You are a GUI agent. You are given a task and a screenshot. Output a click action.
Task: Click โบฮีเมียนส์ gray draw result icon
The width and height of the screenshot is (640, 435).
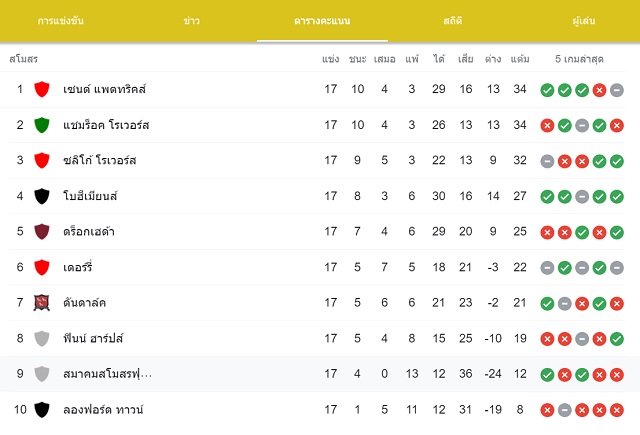pyautogui.click(x=582, y=197)
